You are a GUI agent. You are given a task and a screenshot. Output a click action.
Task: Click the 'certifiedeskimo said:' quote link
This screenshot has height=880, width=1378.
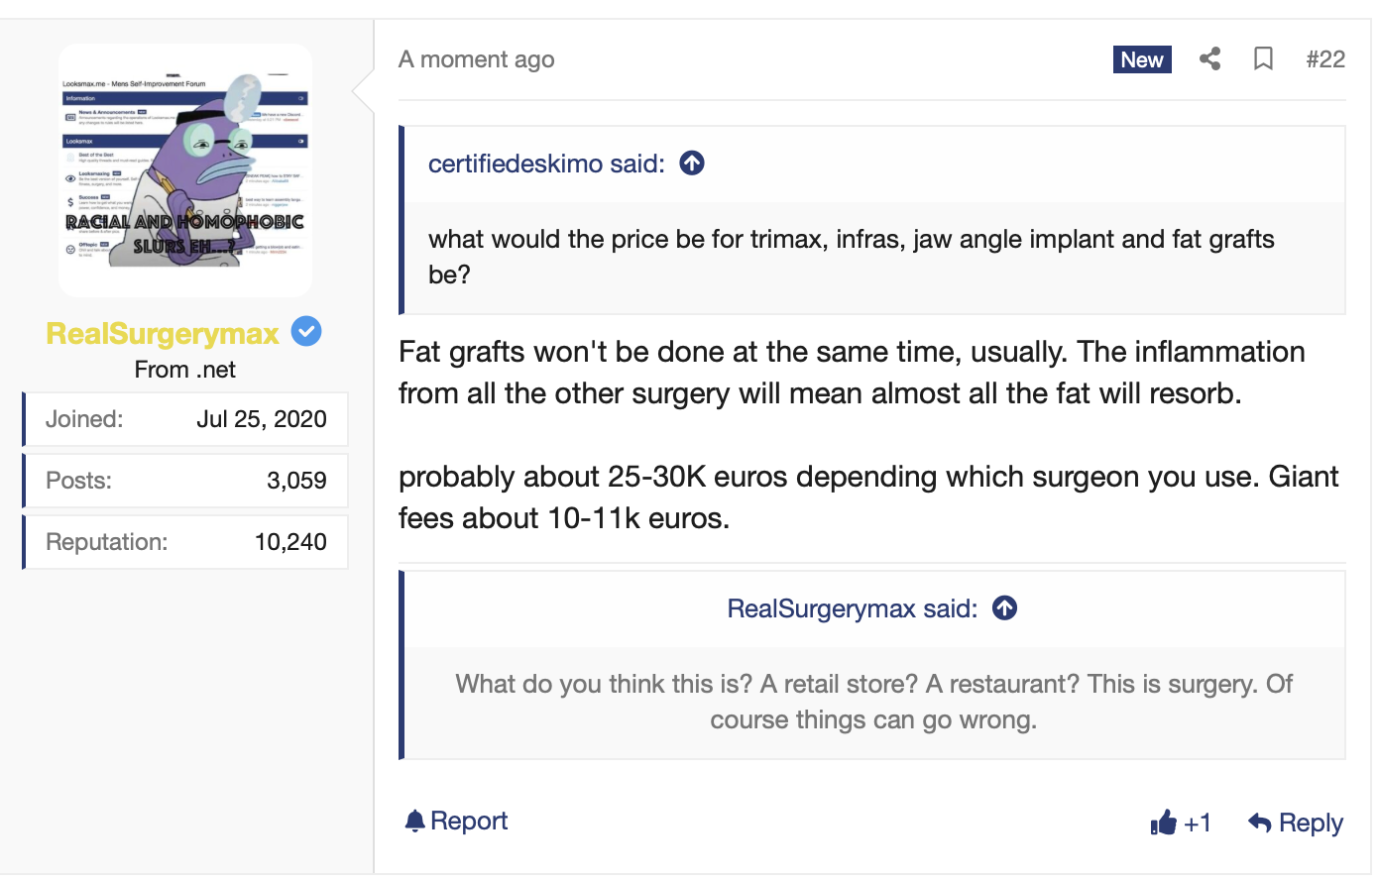[546, 163]
